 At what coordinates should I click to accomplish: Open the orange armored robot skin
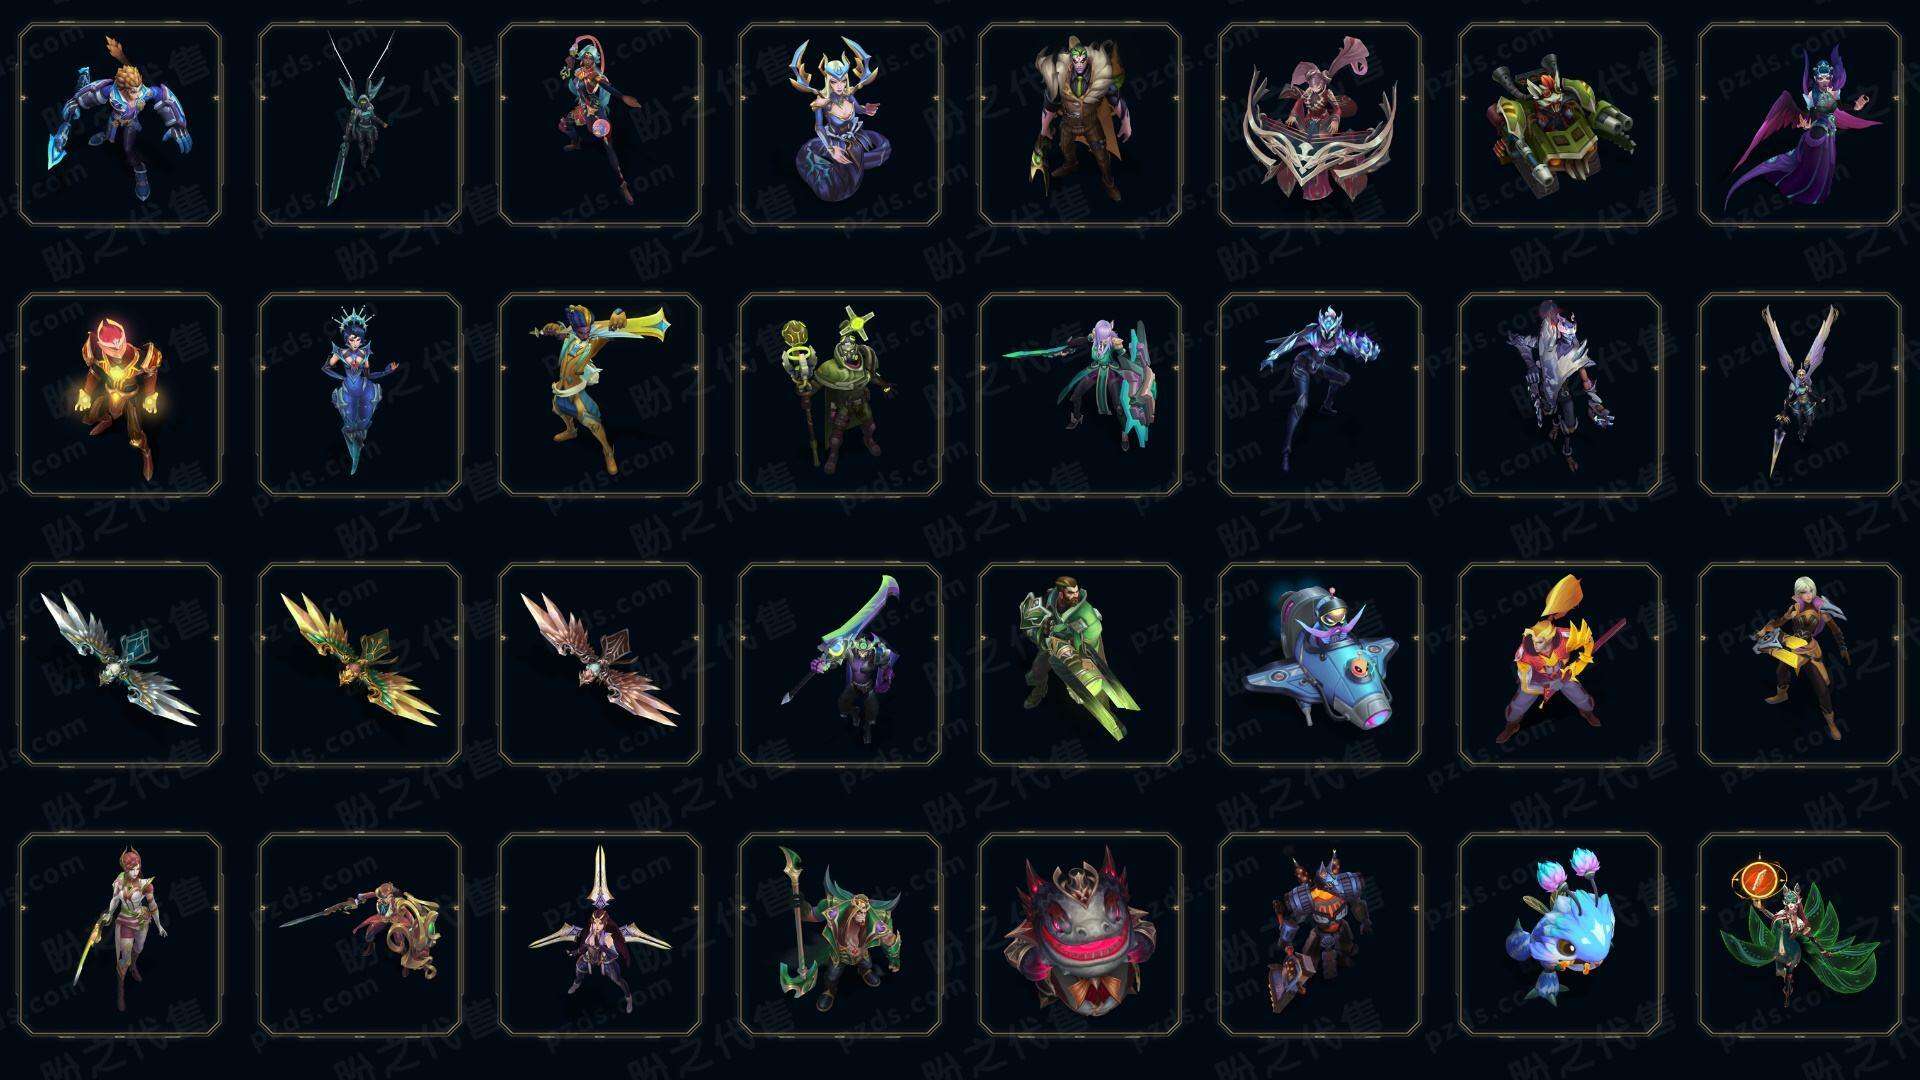[1320, 934]
